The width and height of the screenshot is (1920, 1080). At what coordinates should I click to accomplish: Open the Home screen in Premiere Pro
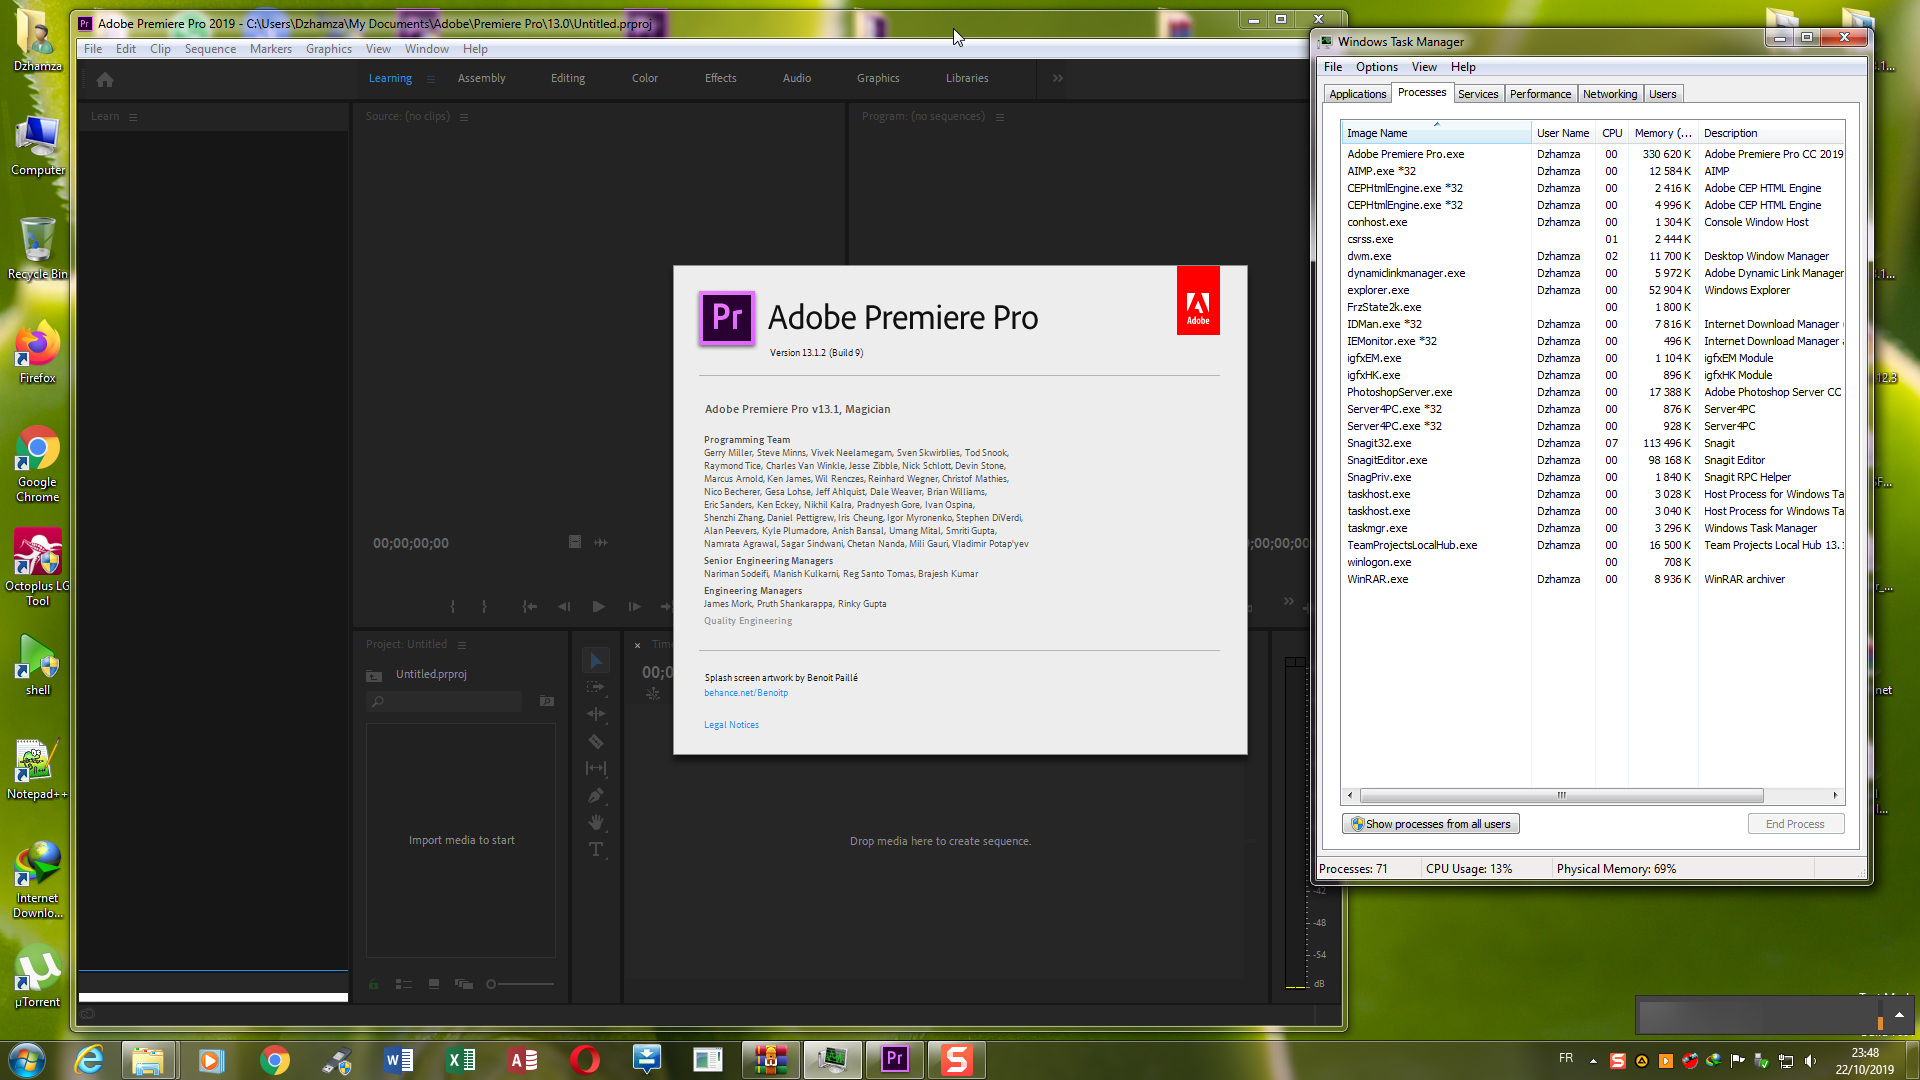(x=105, y=79)
